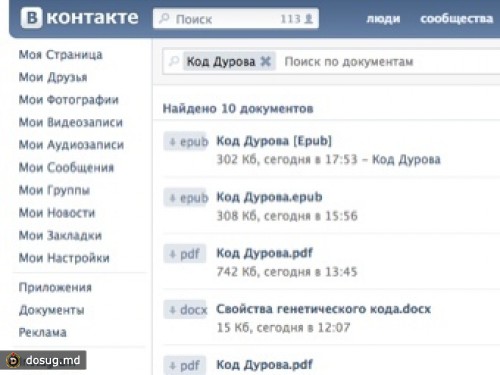Open 'Мои Новости' feed
Image resolution: width=500 pixels, height=375 pixels.
(x=57, y=213)
